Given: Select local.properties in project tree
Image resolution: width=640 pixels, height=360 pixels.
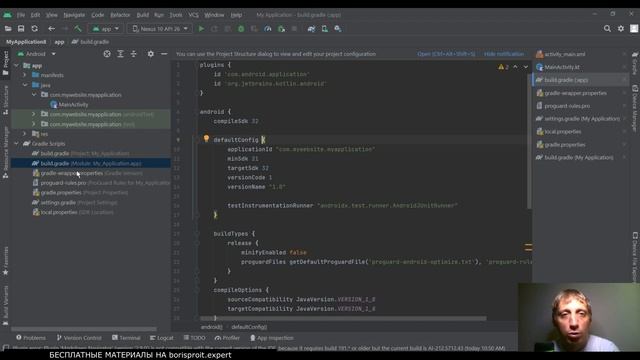Looking at the screenshot, I should click(73, 212).
